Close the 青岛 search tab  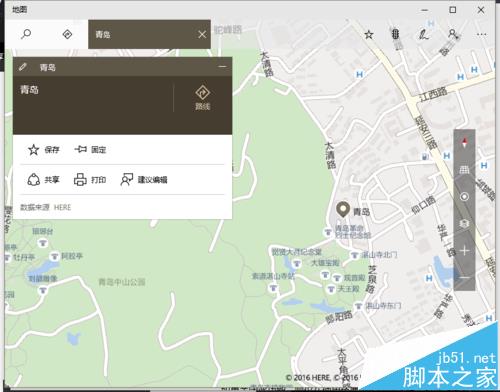pyautogui.click(x=202, y=34)
